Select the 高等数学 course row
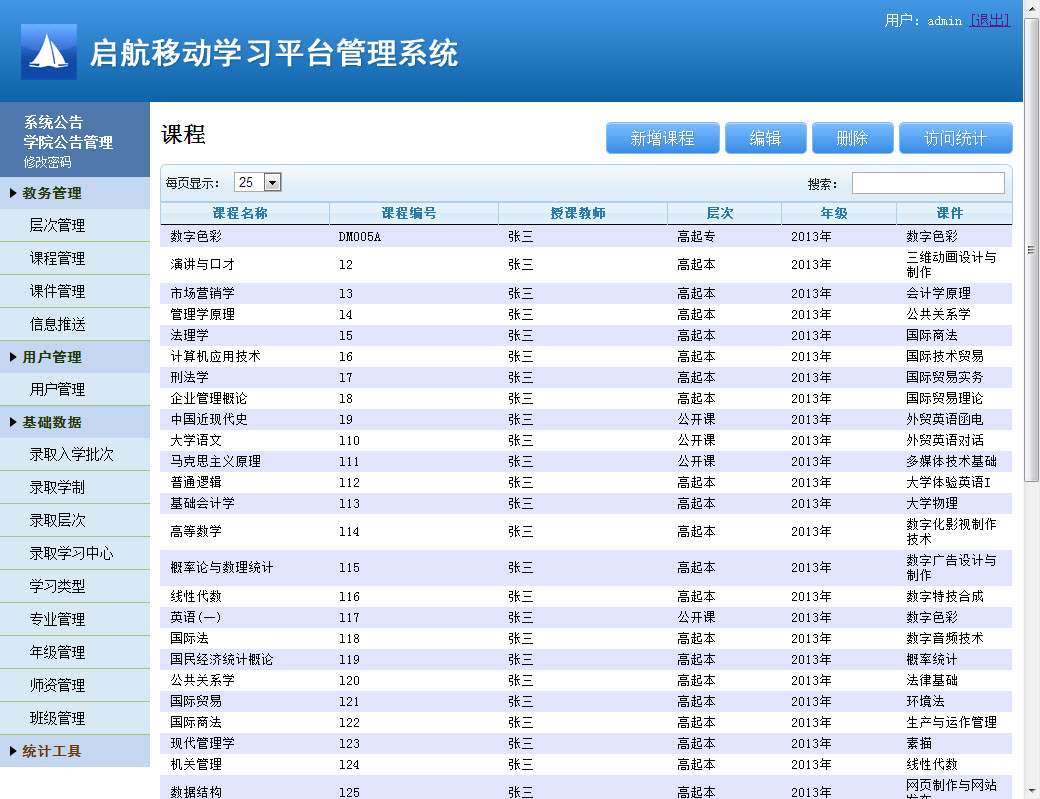 point(196,531)
